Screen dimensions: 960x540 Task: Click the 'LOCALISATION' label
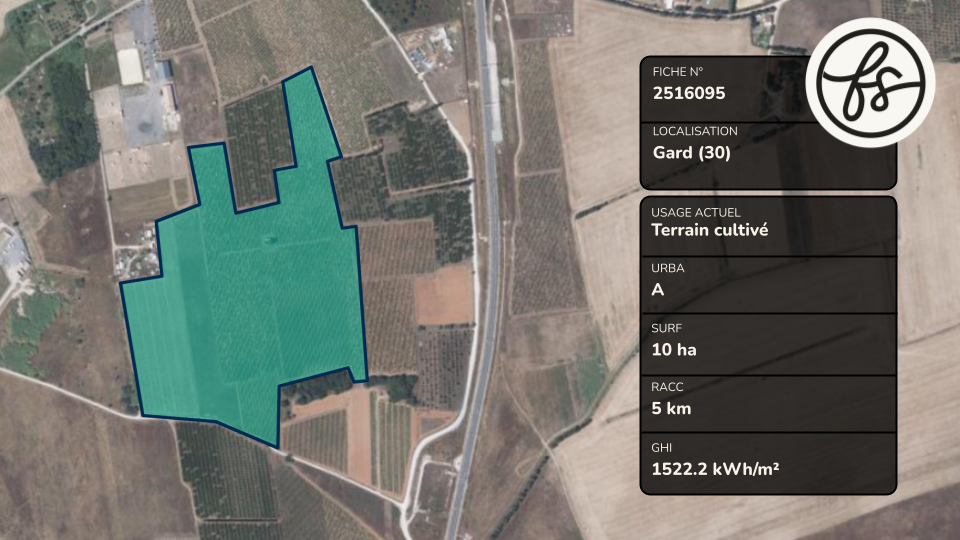695,131
